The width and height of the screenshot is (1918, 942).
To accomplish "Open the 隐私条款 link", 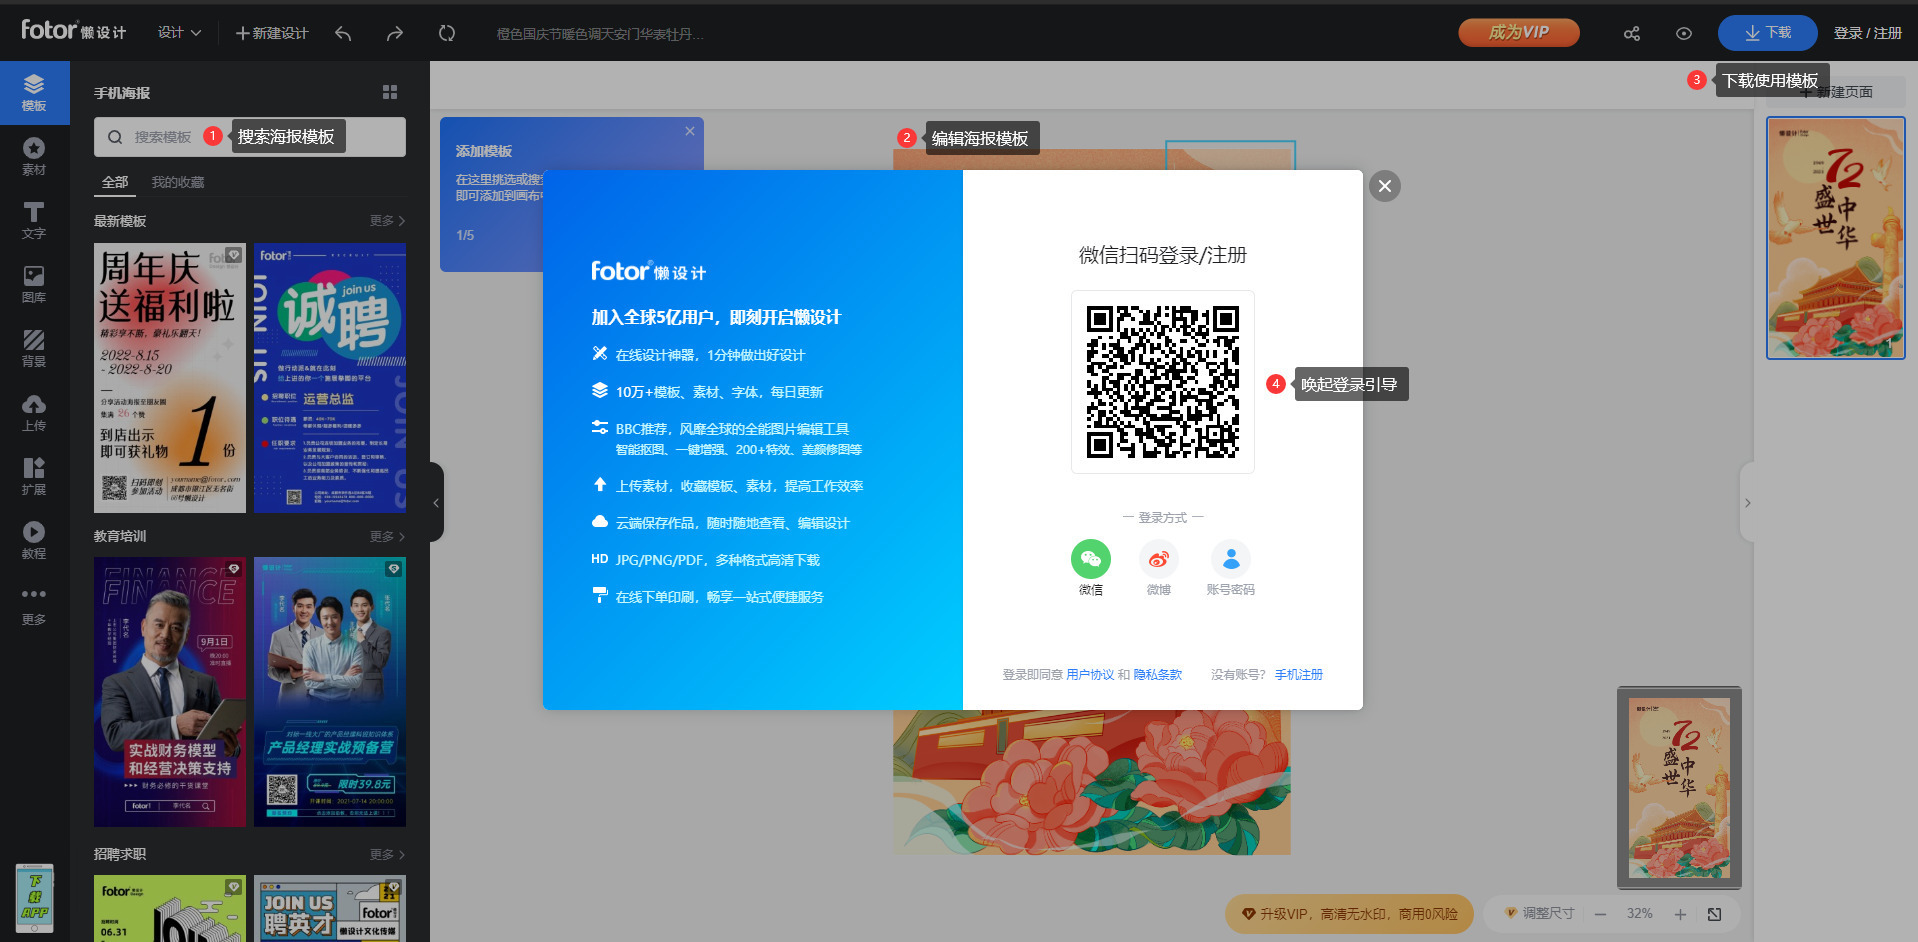I will [1157, 675].
